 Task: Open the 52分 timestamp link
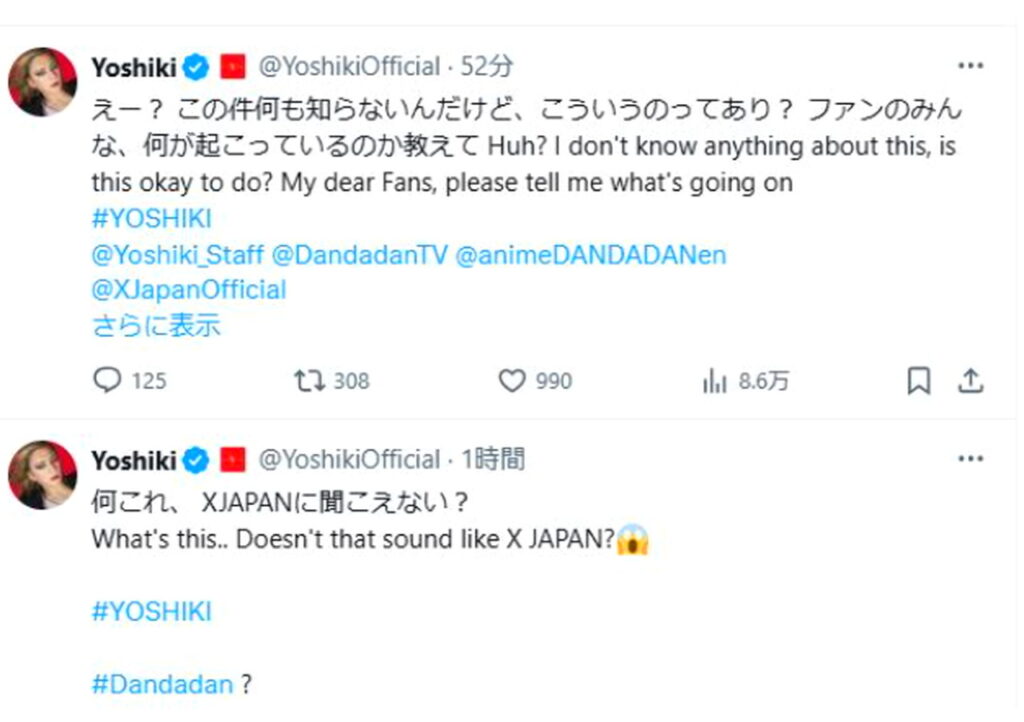coord(487,67)
